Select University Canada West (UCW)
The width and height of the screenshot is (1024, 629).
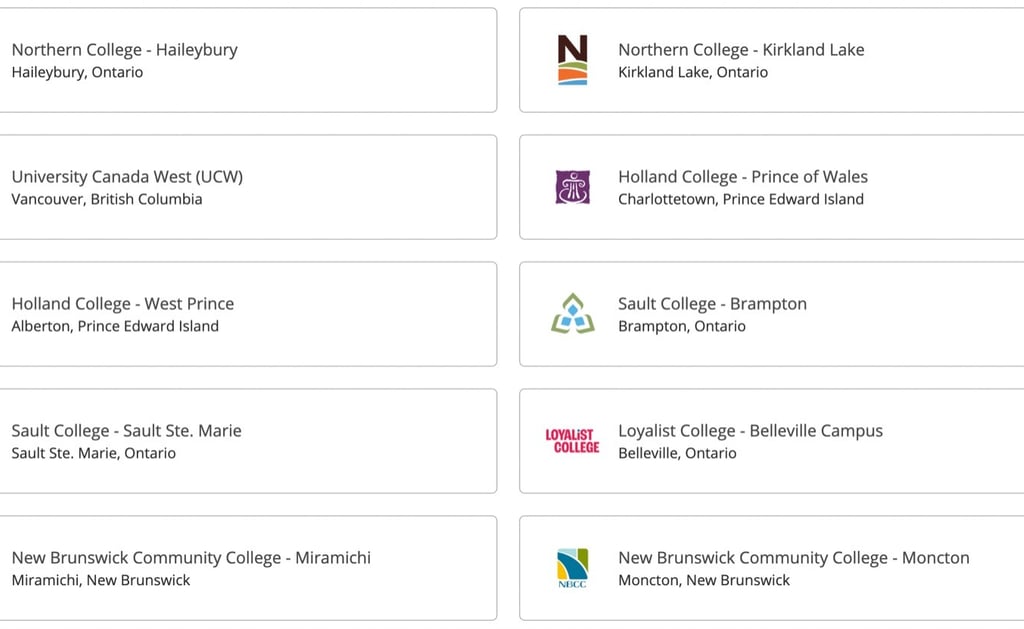[x=248, y=187]
